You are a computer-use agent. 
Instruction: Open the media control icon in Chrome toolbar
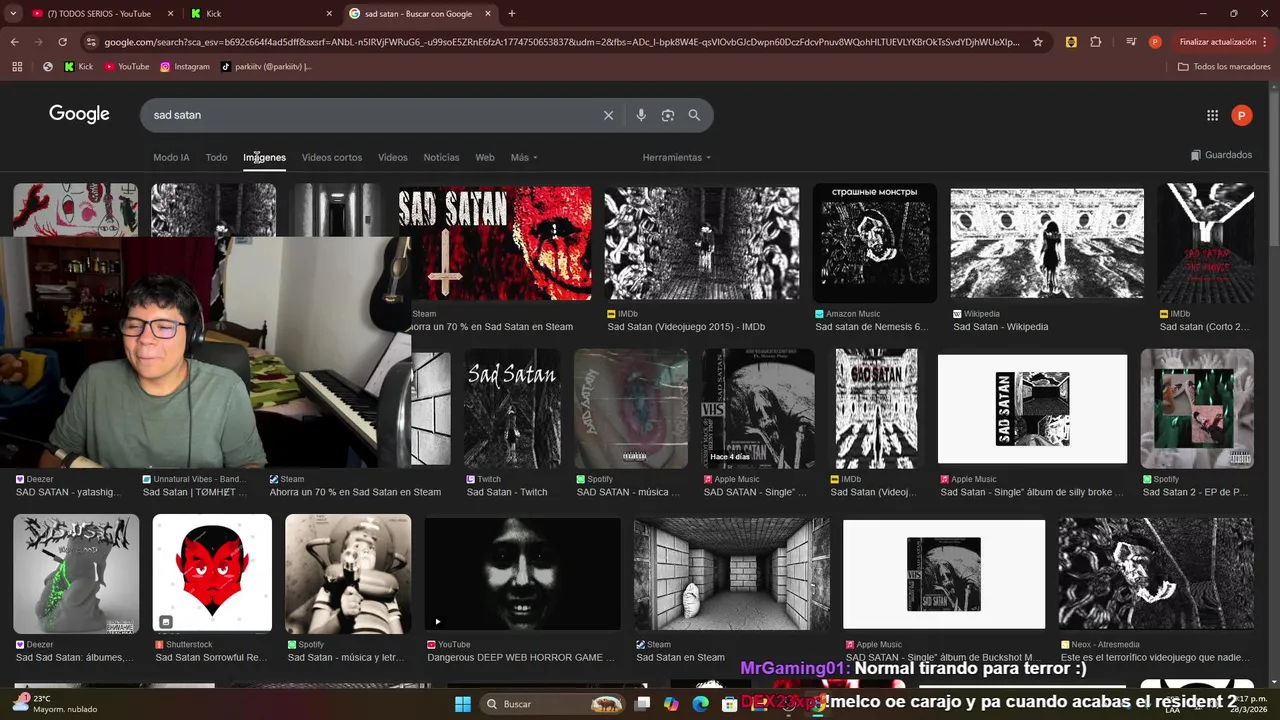1131,42
